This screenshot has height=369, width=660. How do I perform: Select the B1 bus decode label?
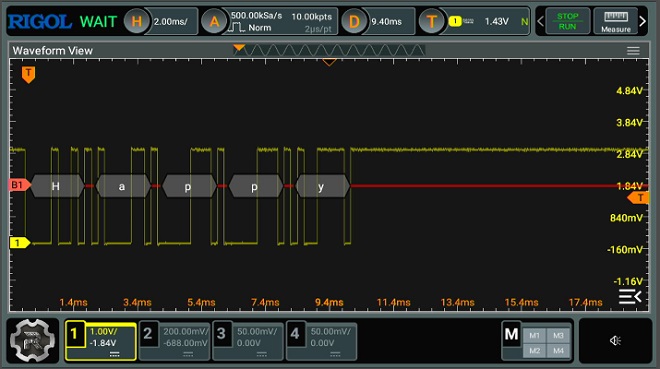(x=19, y=185)
